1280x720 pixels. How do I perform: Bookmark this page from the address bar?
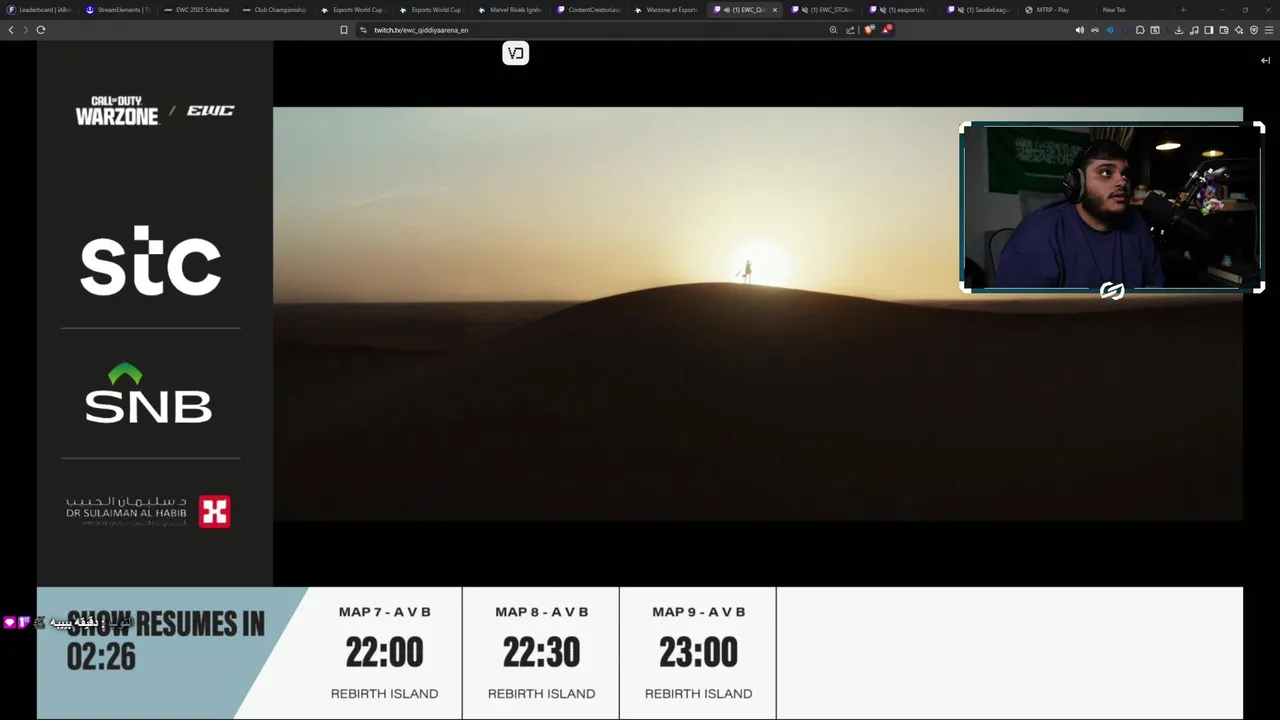344,30
